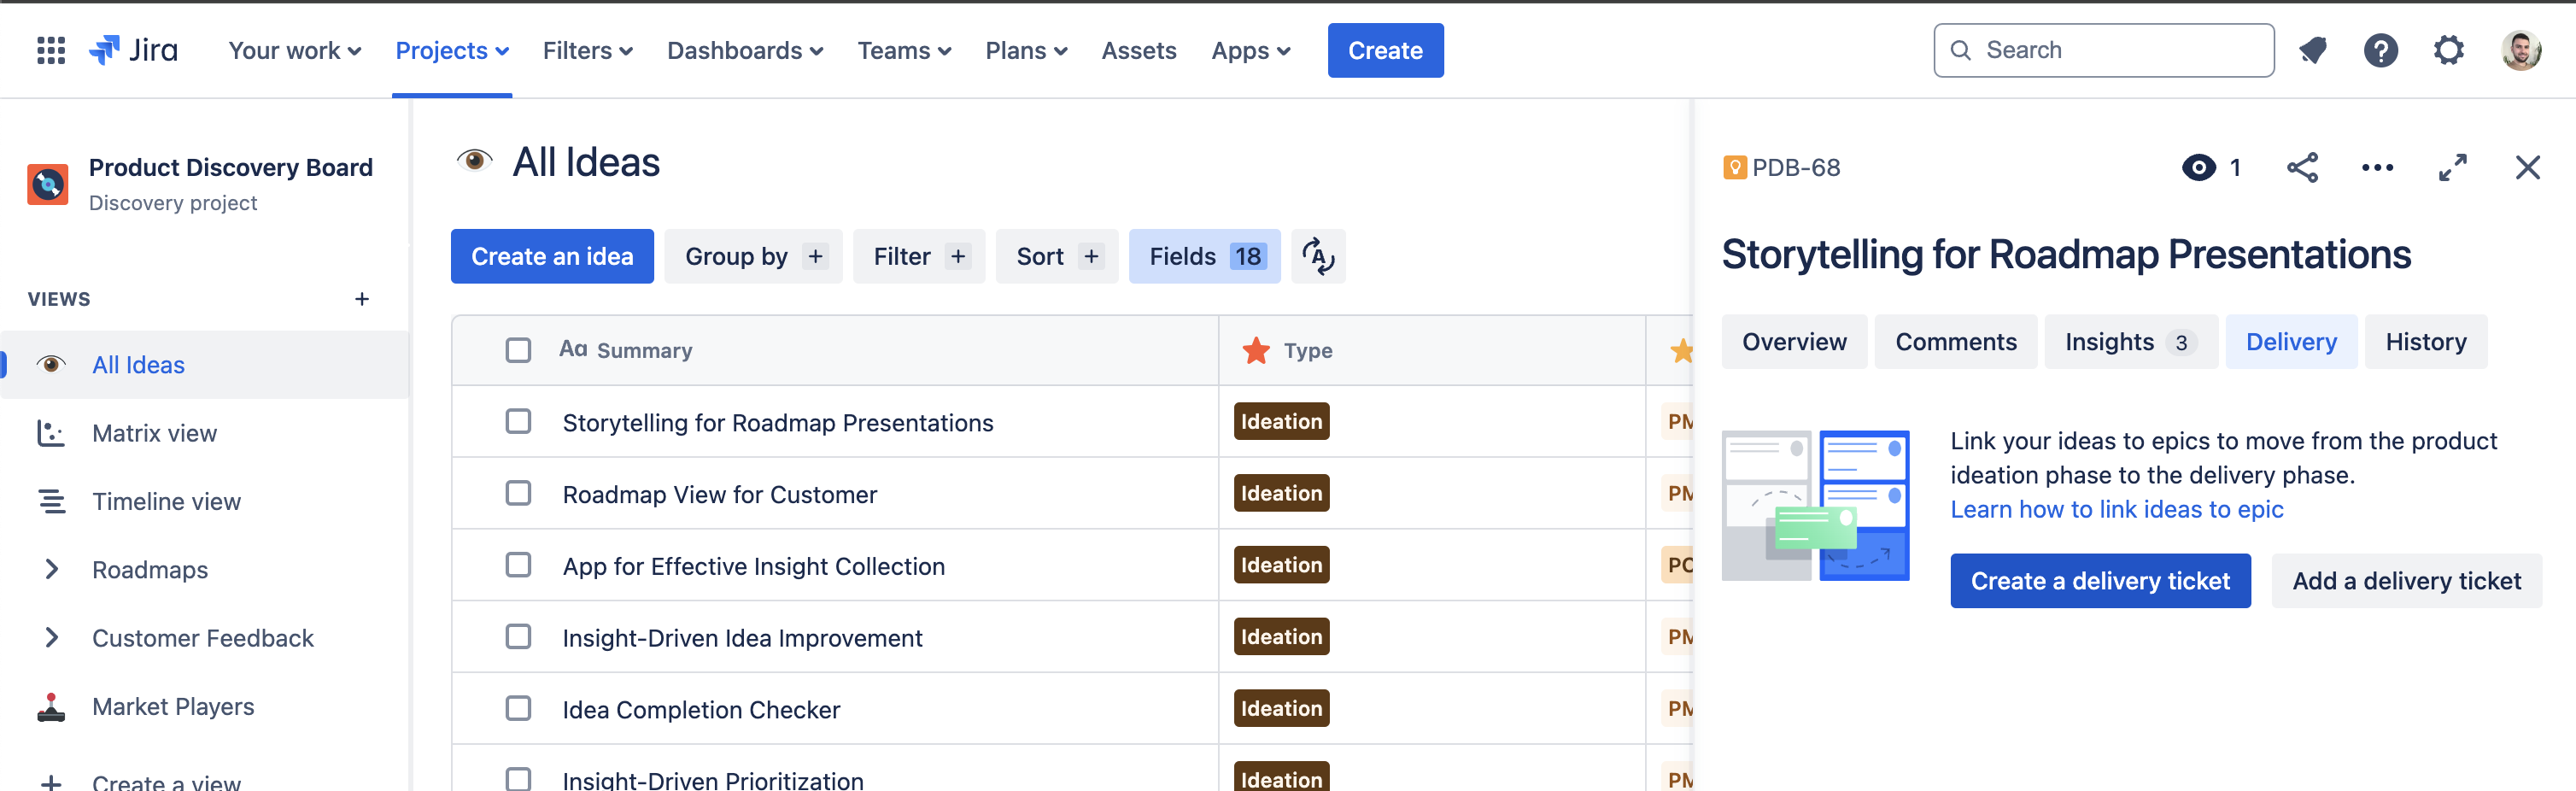
Task: Expand PDB-68 to full screen view
Action: coord(2452,167)
